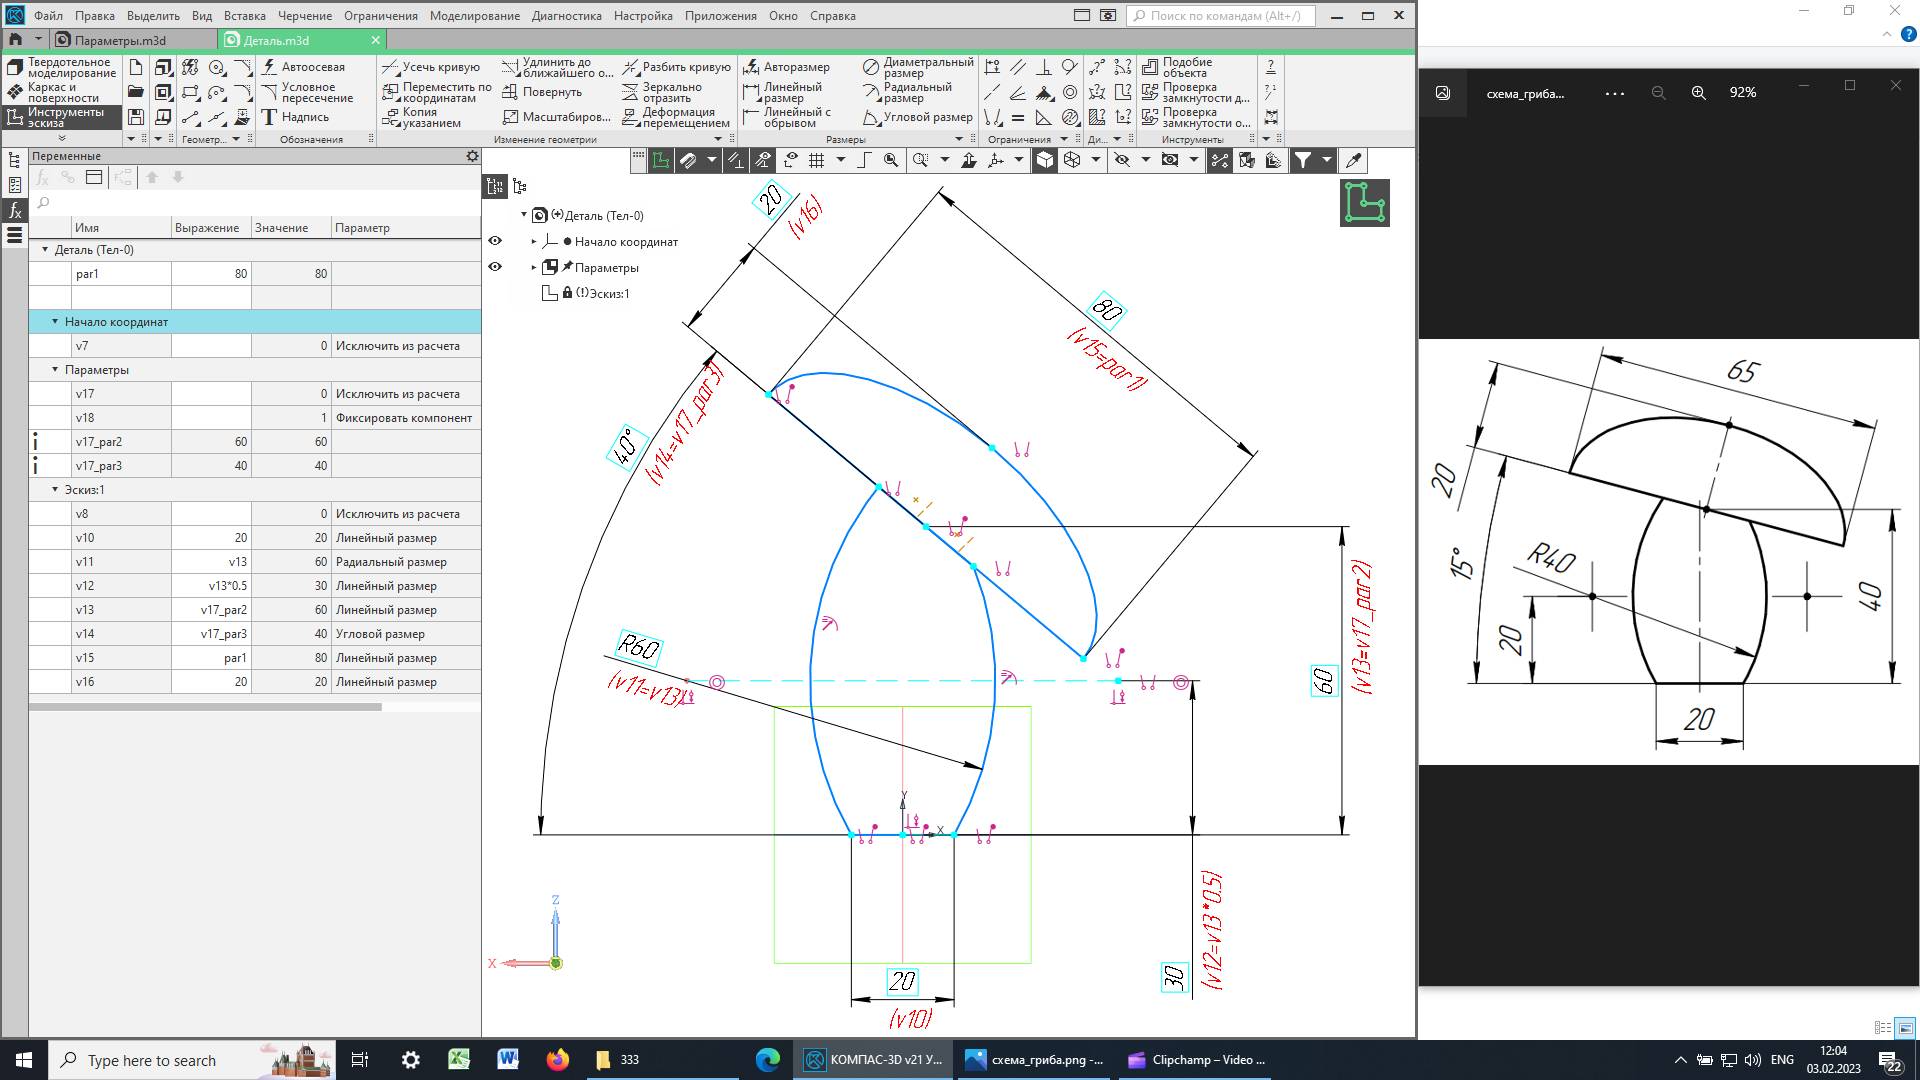Click the grid display icon in view toolbar
This screenshot has height=1080, width=1920.
coord(817,160)
